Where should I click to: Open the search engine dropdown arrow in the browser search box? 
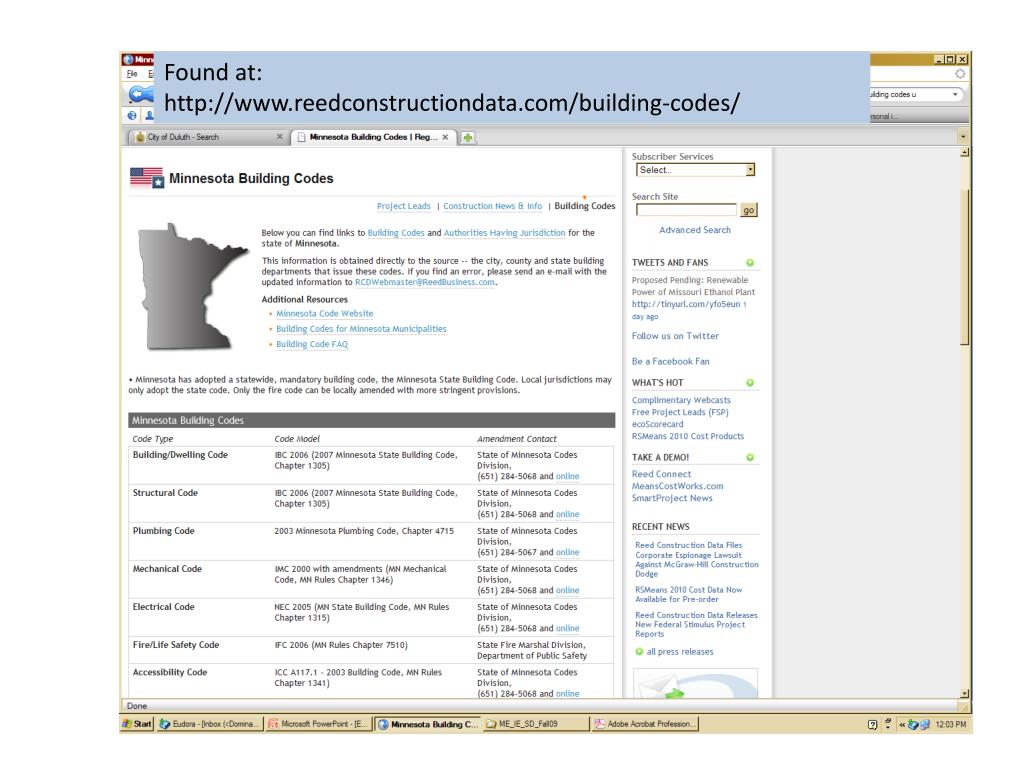pos(955,95)
